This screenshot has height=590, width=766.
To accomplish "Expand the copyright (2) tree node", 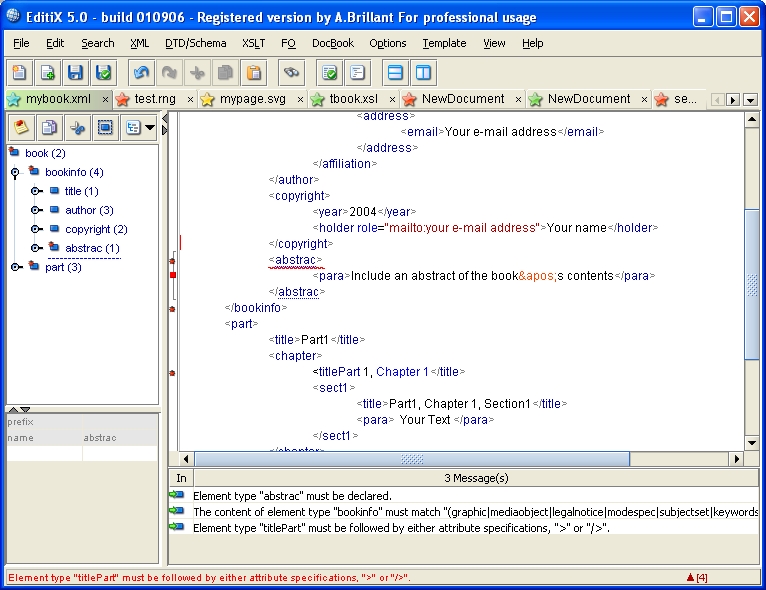I will (x=36, y=229).
